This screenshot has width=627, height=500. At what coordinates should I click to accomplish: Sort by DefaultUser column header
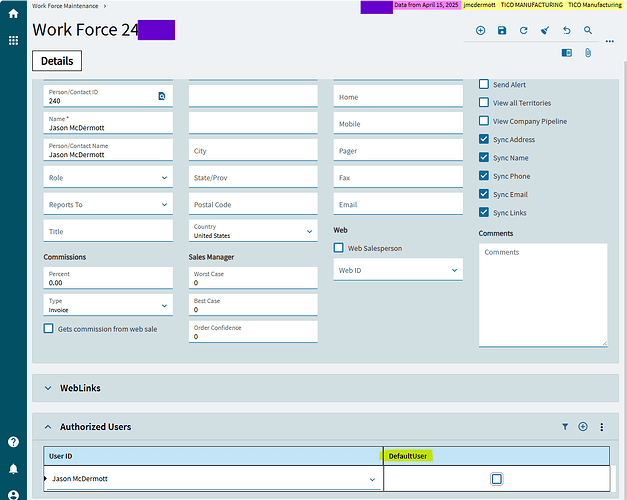497,456
